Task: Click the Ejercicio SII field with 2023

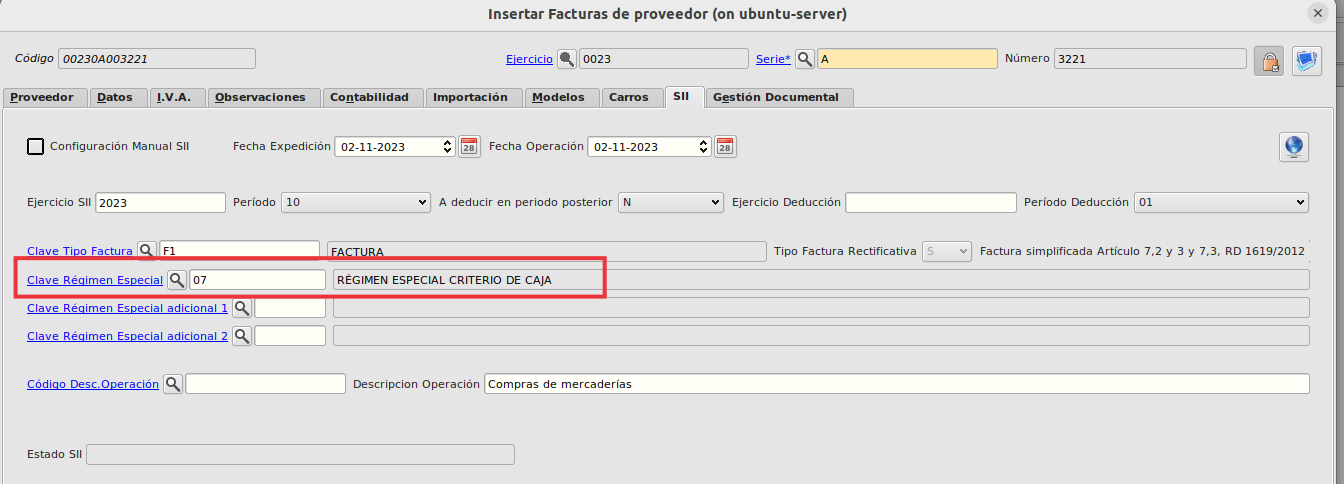Action: click(161, 202)
